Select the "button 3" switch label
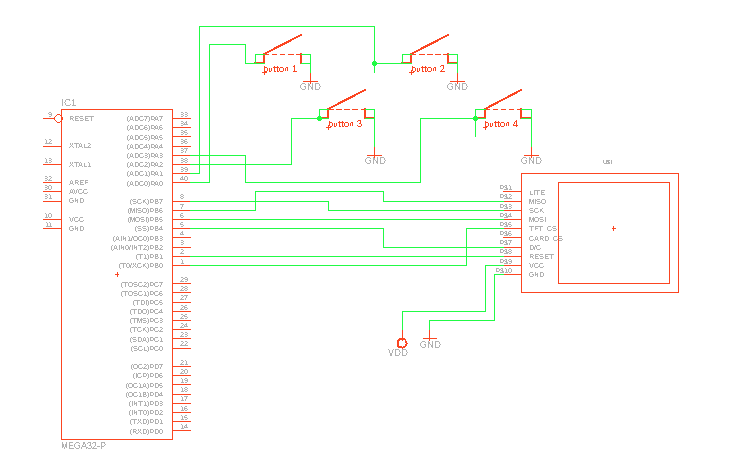750x476 pixels. click(344, 124)
